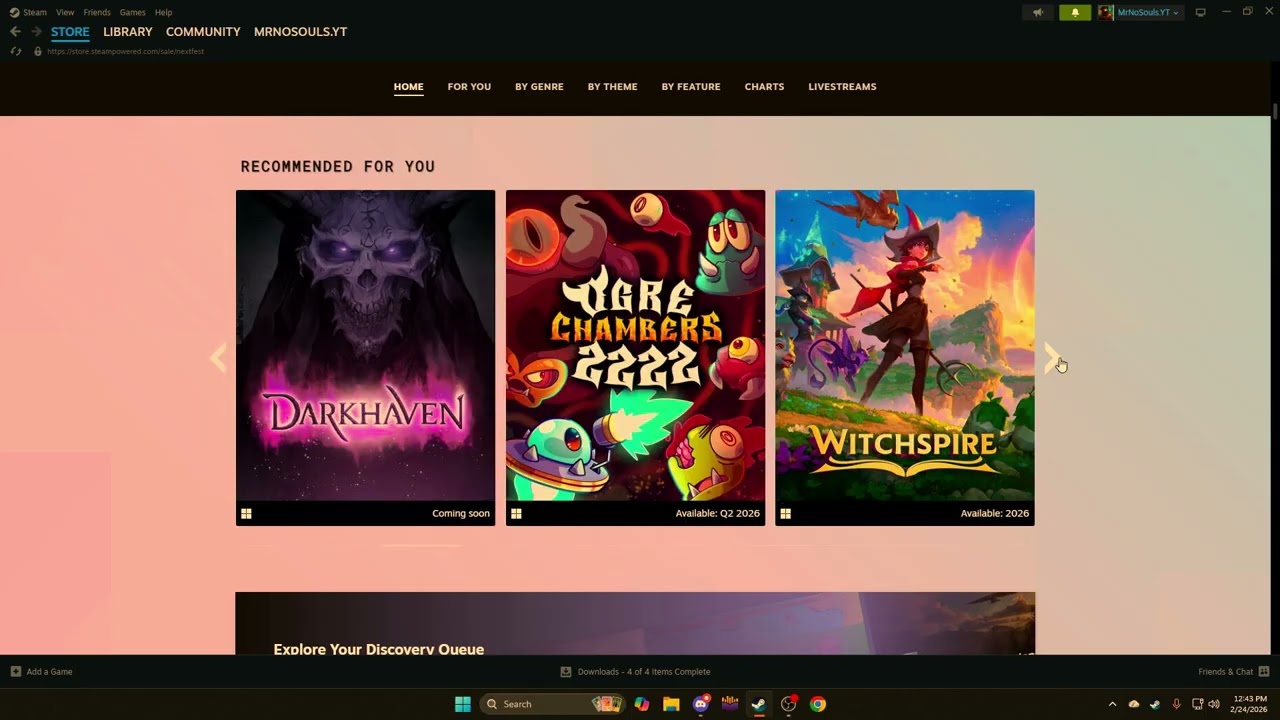The image size is (1280, 720).
Task: Open the Games menu
Action: [x=132, y=12]
